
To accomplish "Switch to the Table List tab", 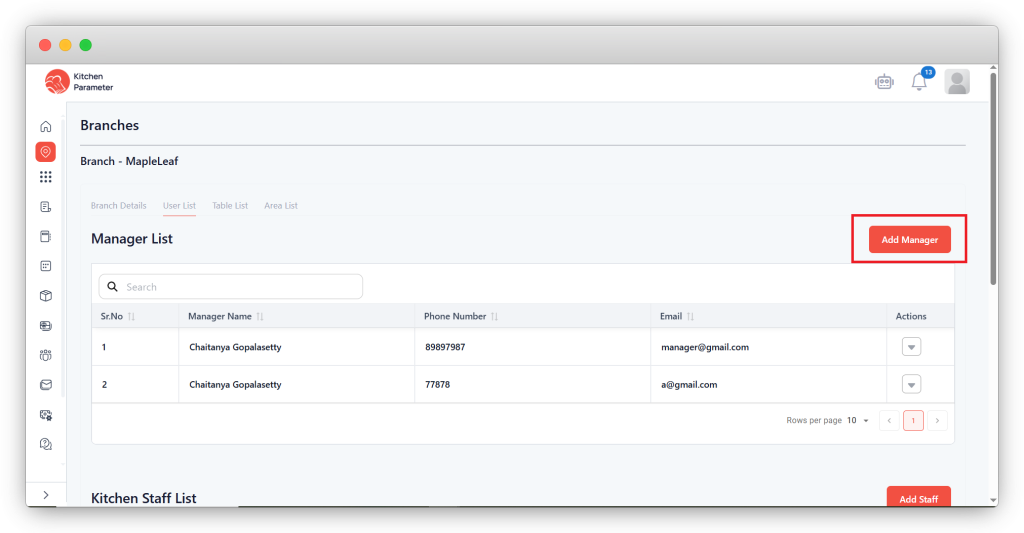I will [230, 206].
